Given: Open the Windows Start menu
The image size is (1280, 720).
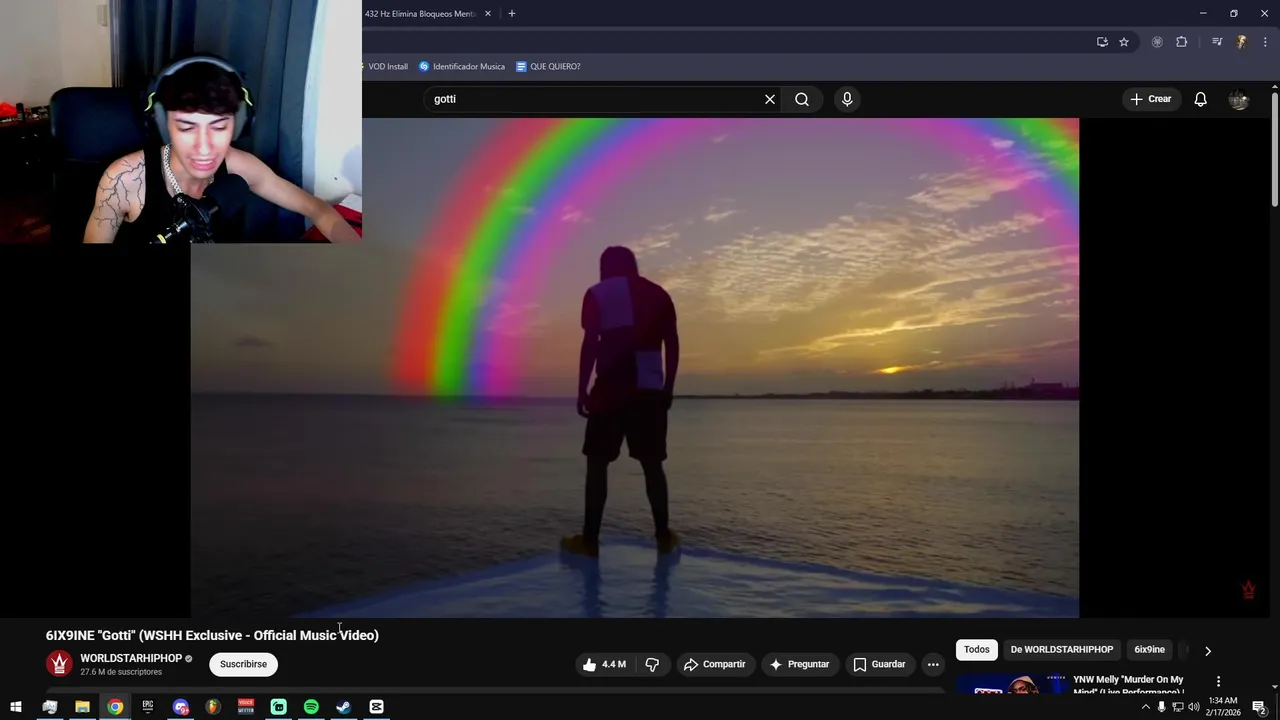Looking at the screenshot, I should (x=16, y=707).
